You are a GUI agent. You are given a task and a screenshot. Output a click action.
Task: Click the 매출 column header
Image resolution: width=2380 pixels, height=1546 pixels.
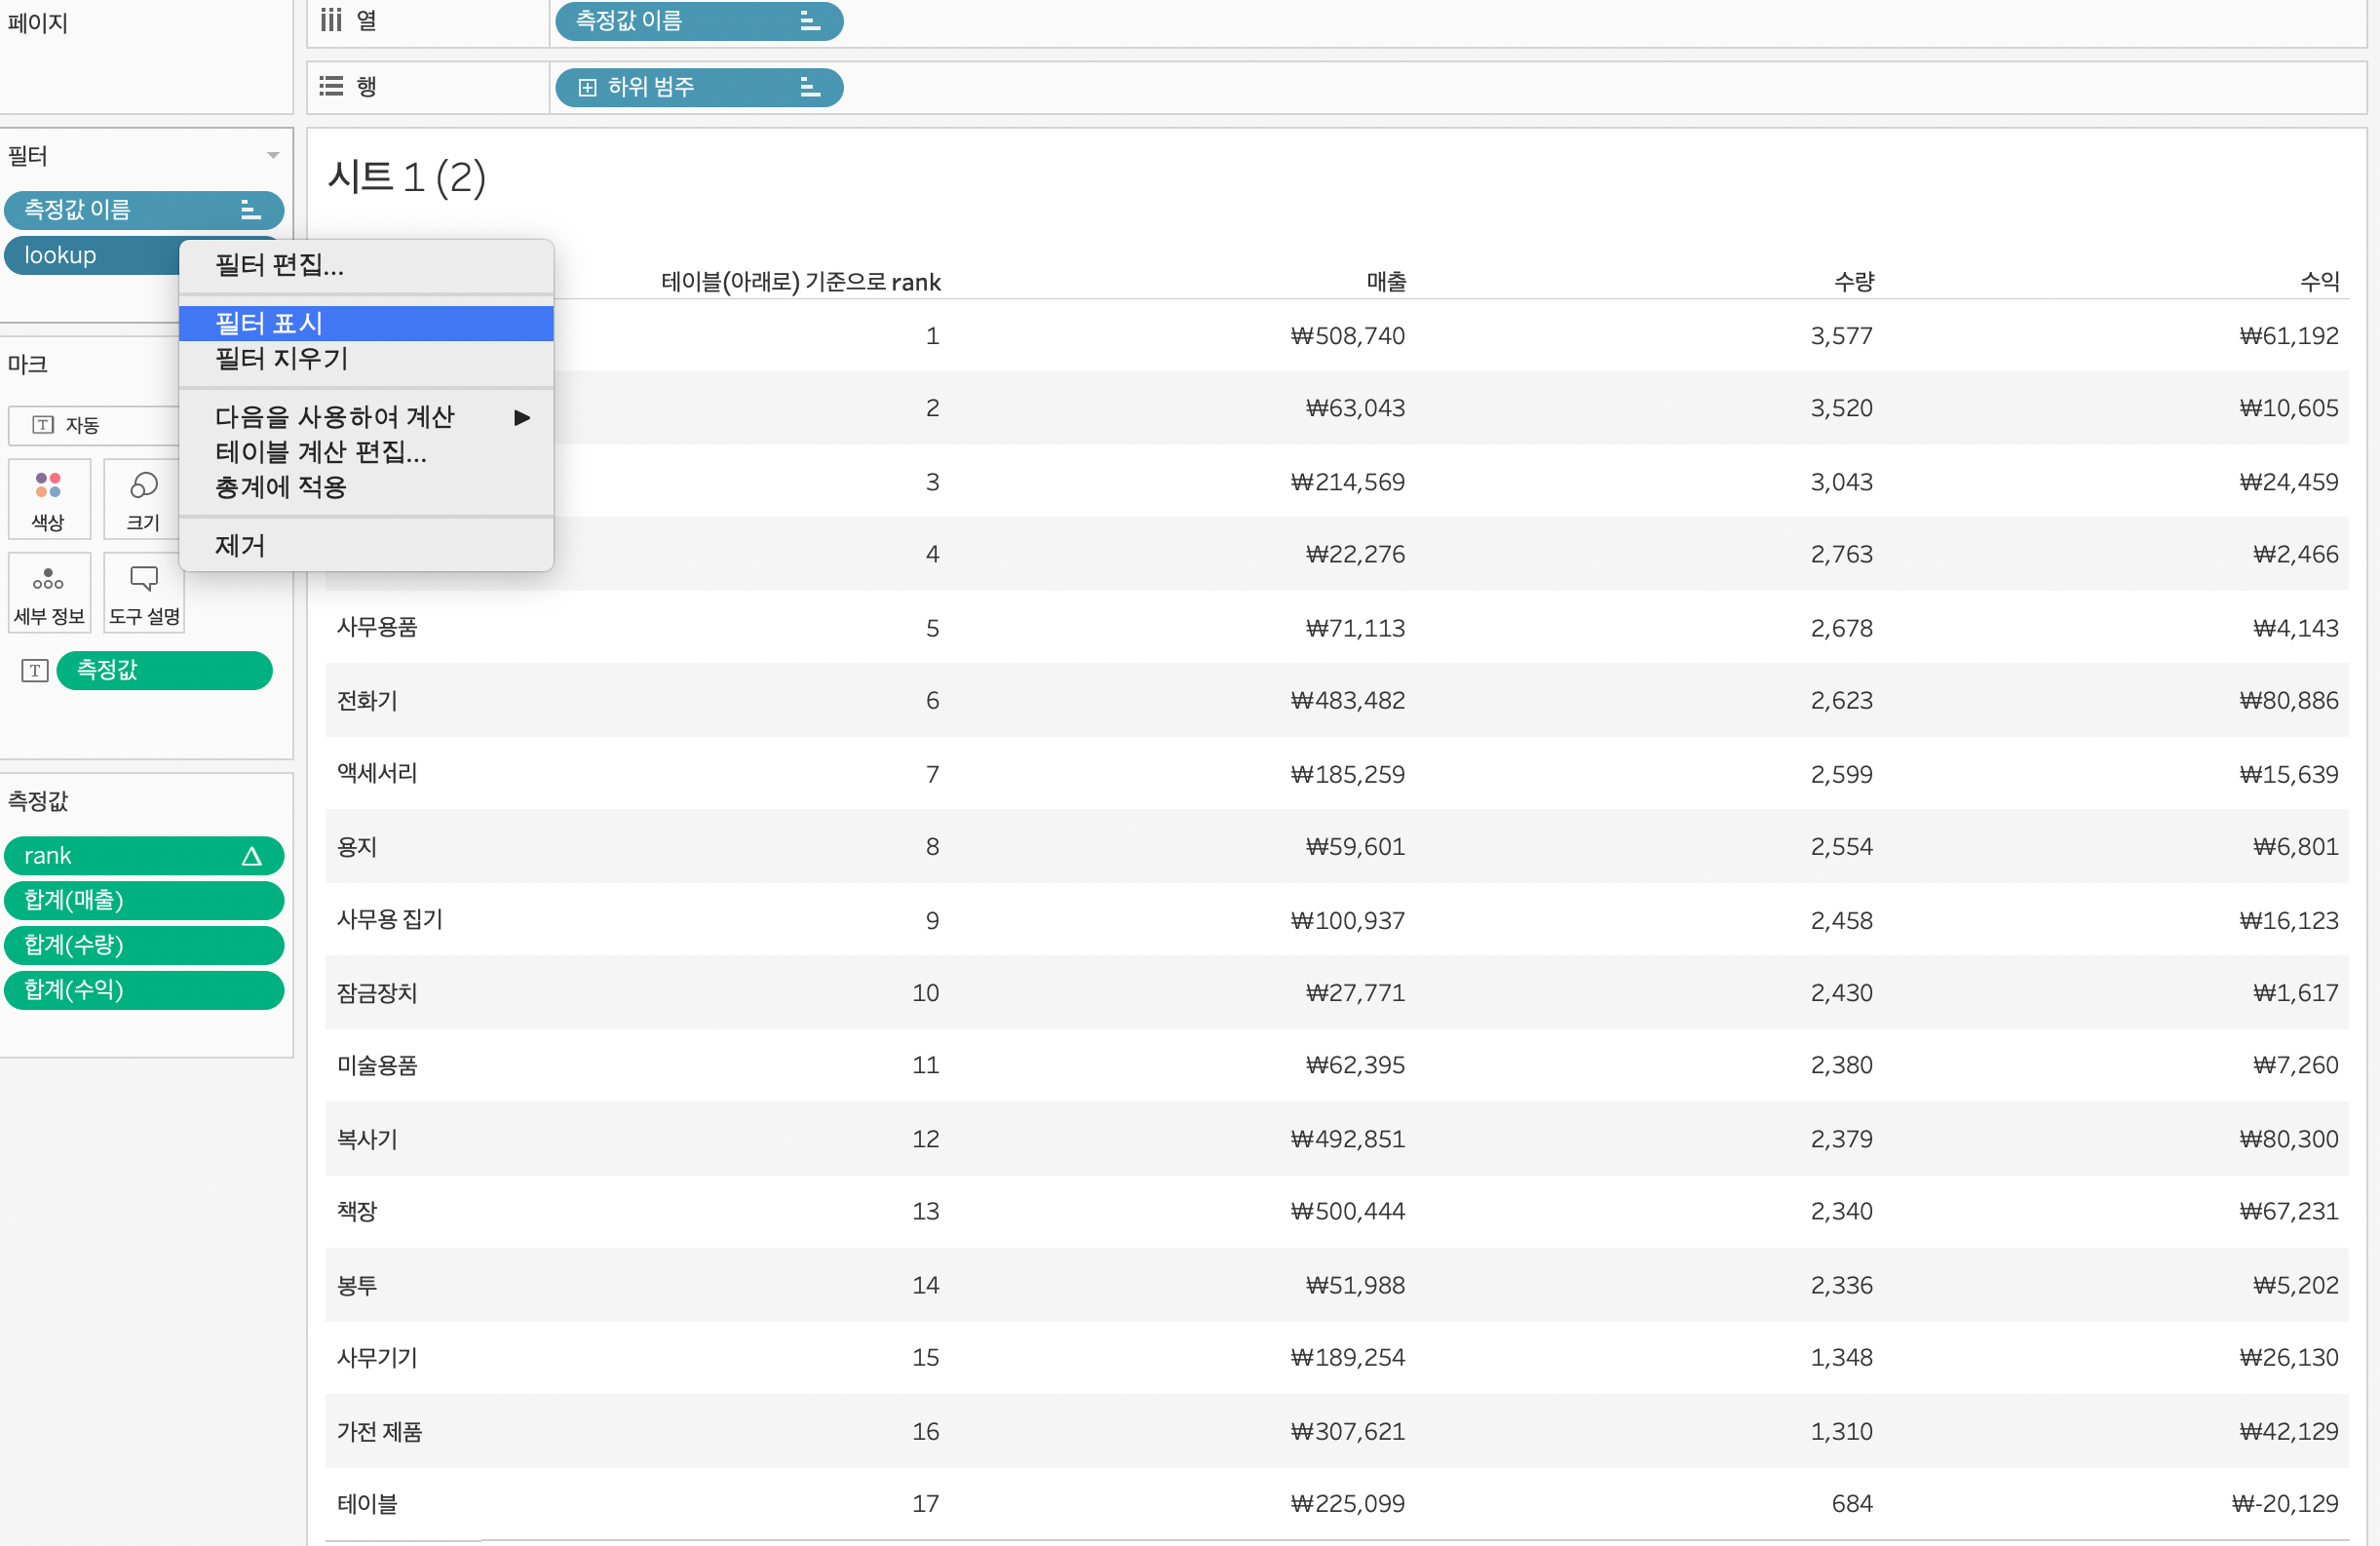(1386, 282)
